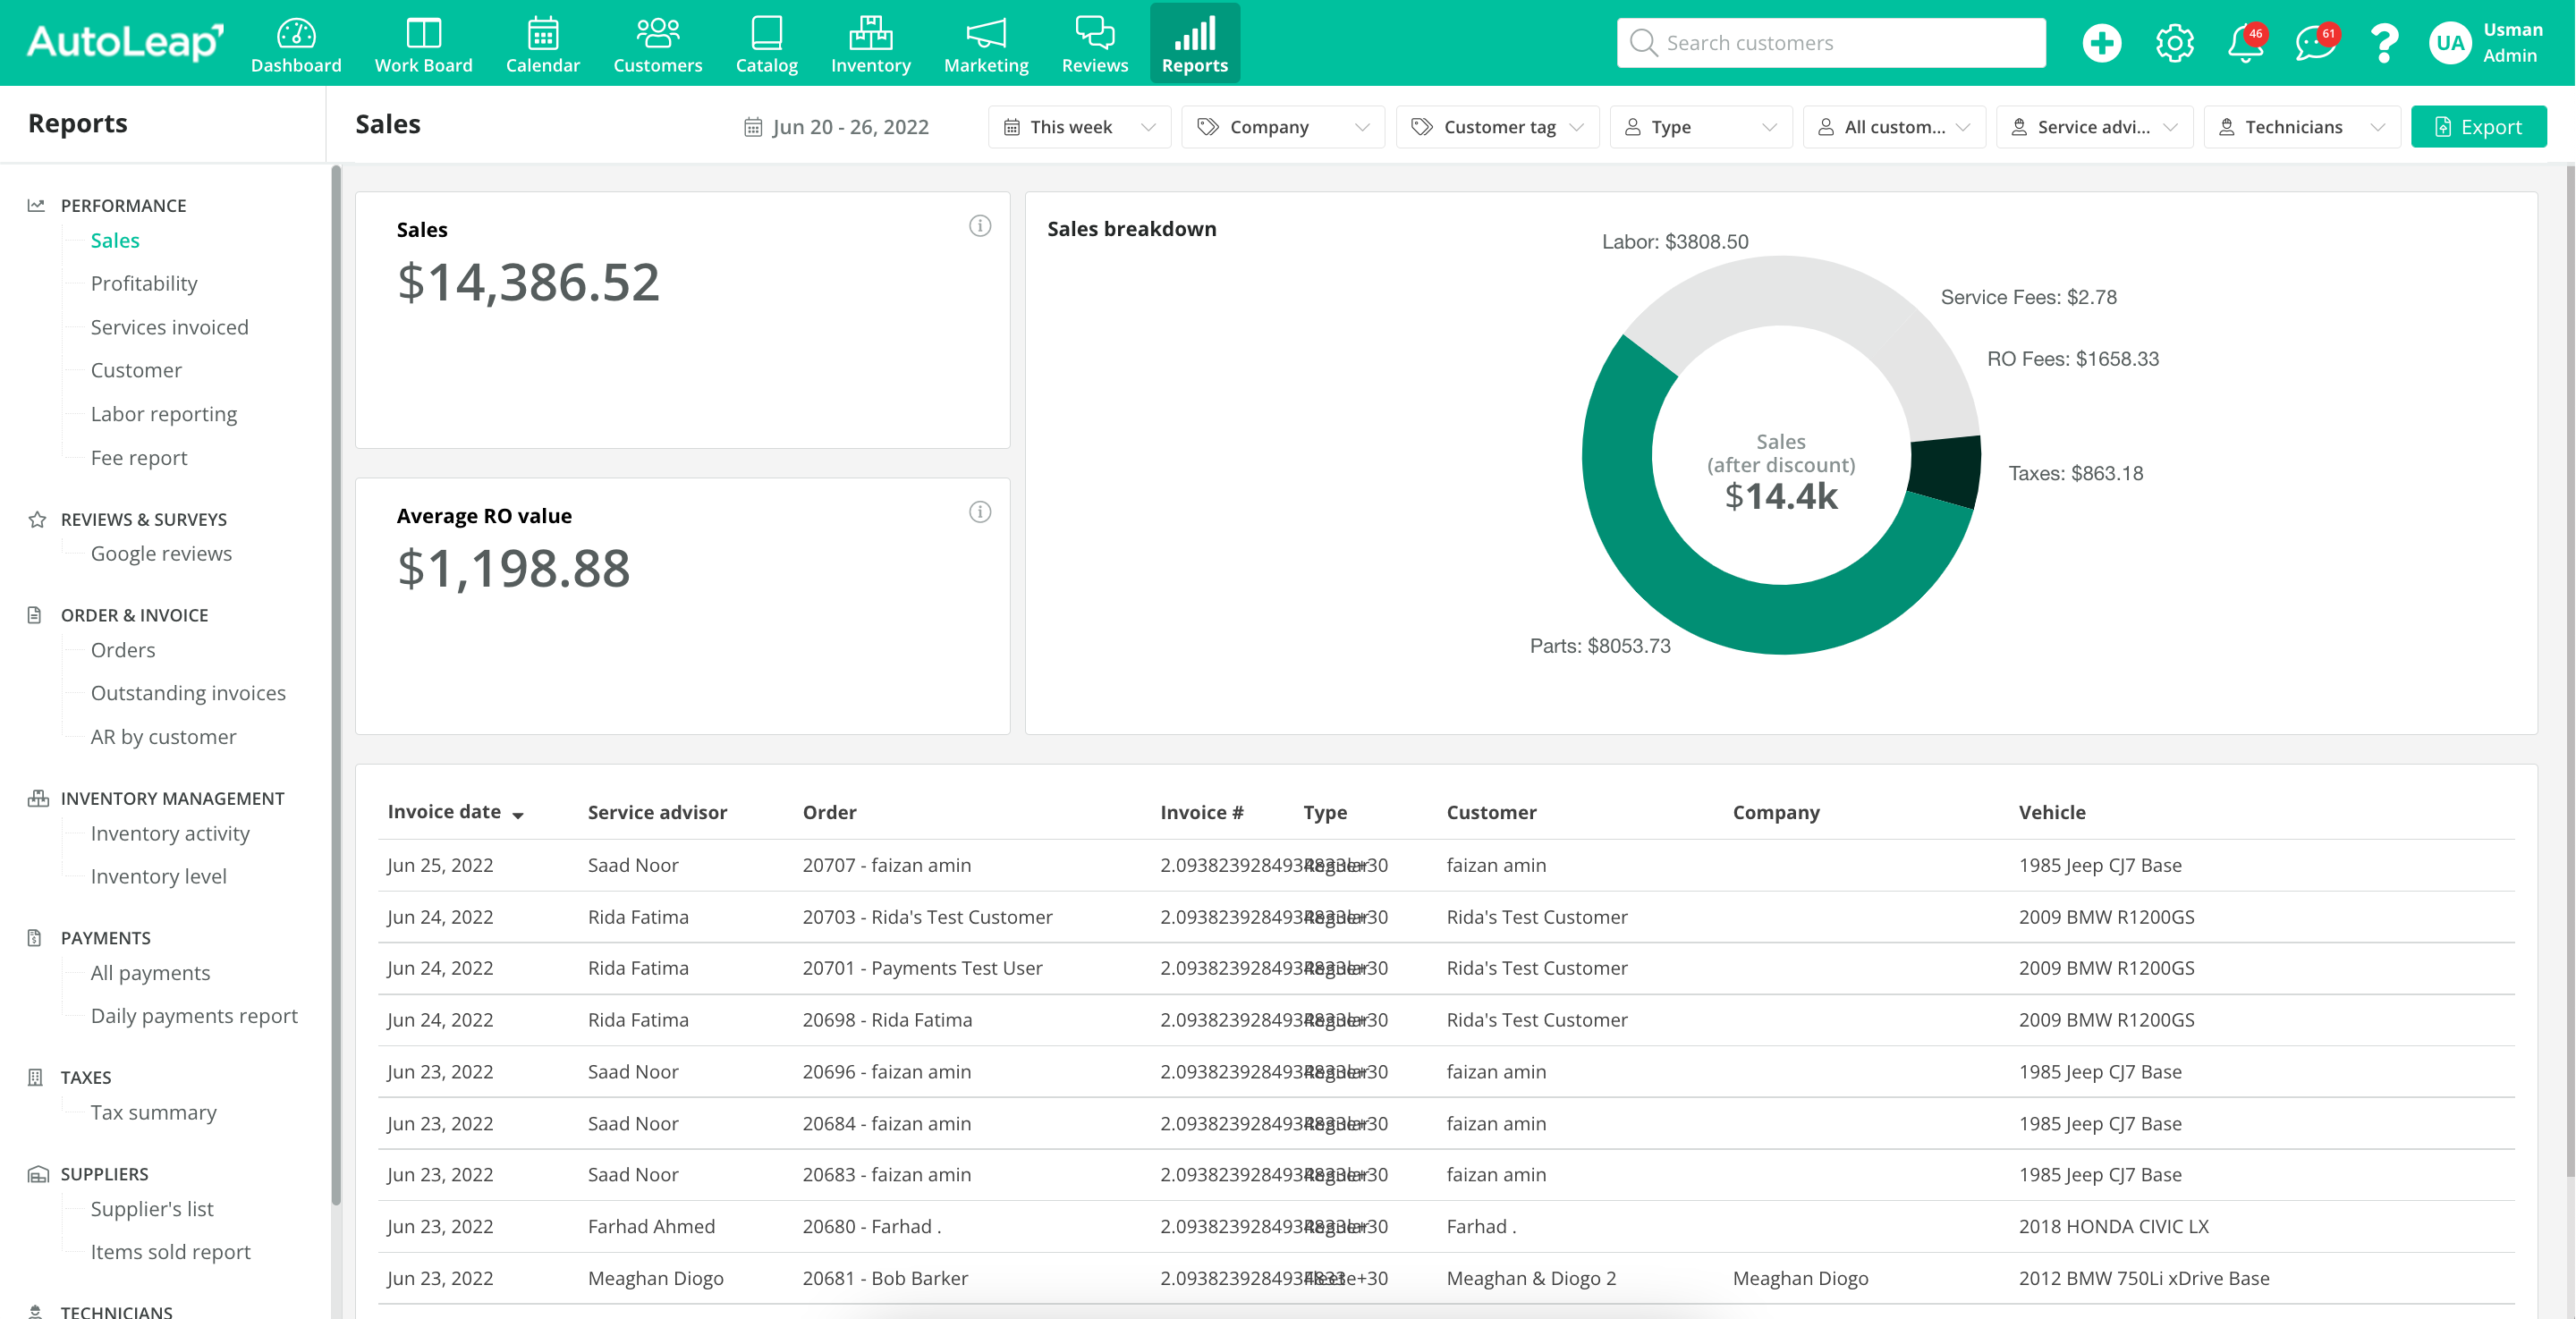Select Profitability in the Reports sidebar
This screenshot has width=2576, height=1319.
(x=144, y=284)
